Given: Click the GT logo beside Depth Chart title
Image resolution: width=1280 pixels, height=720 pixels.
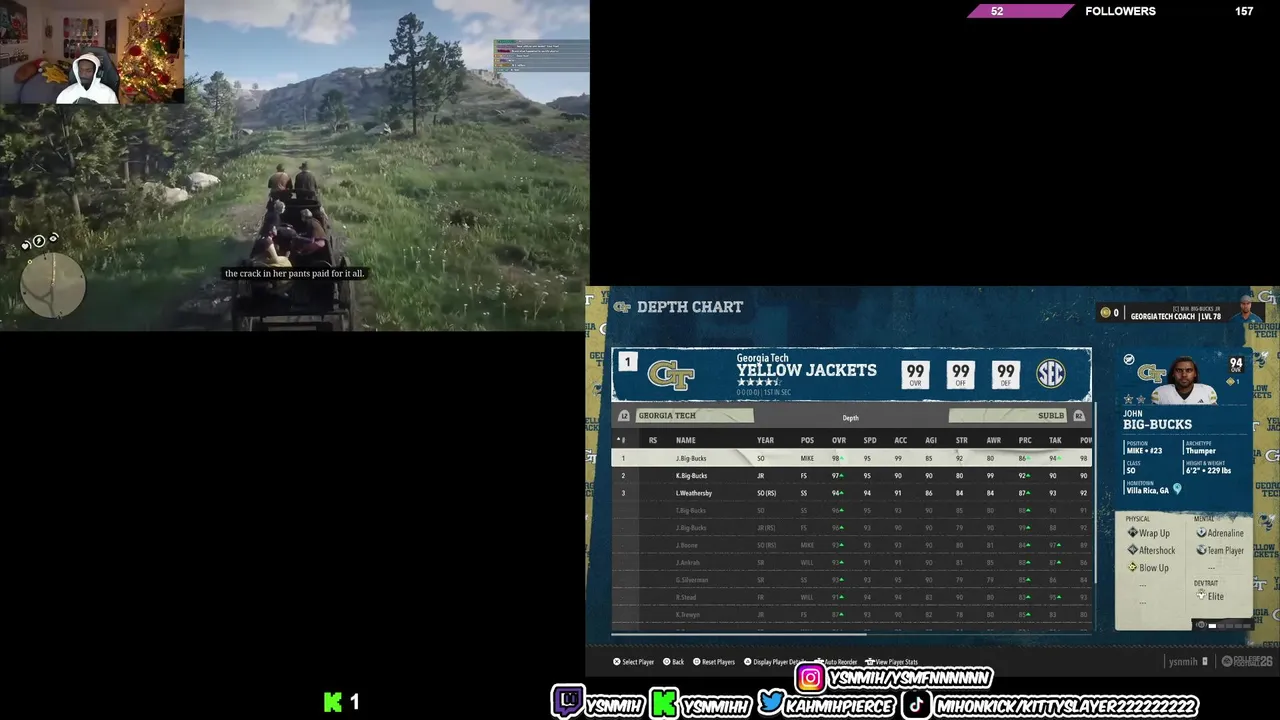Looking at the screenshot, I should pos(622,307).
